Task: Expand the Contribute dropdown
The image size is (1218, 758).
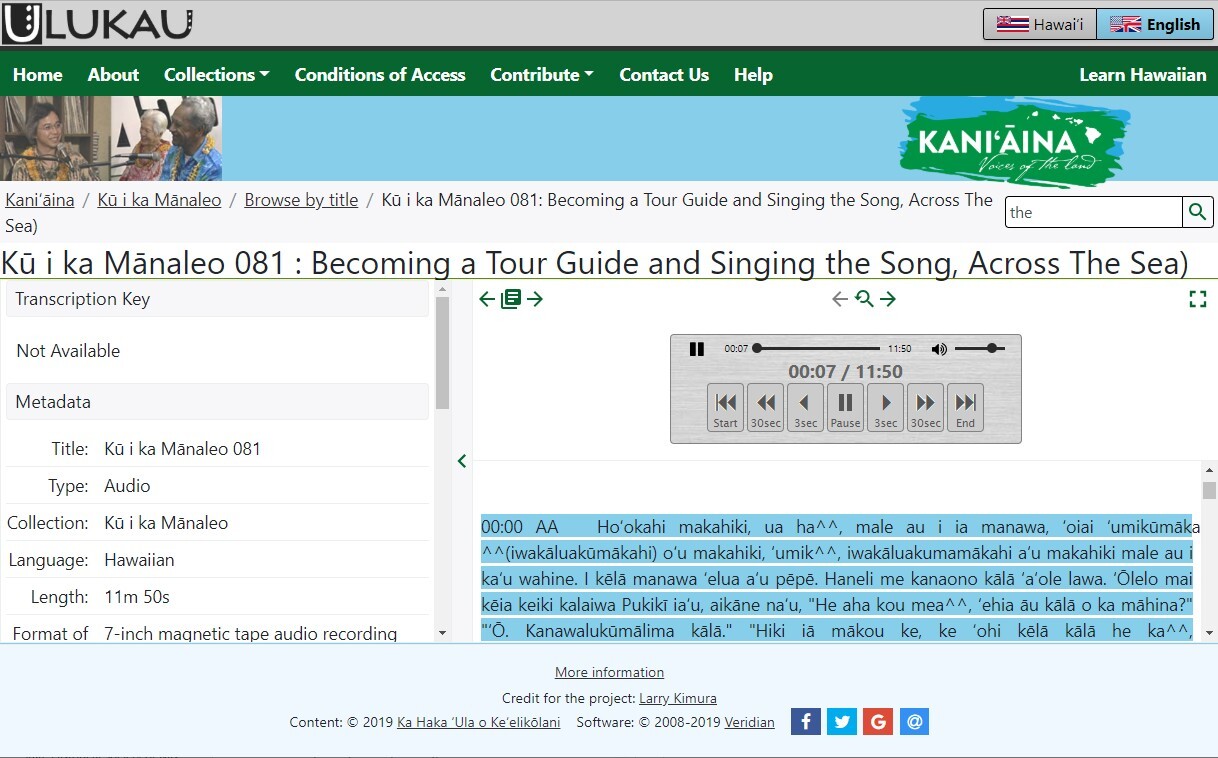Action: (x=541, y=74)
